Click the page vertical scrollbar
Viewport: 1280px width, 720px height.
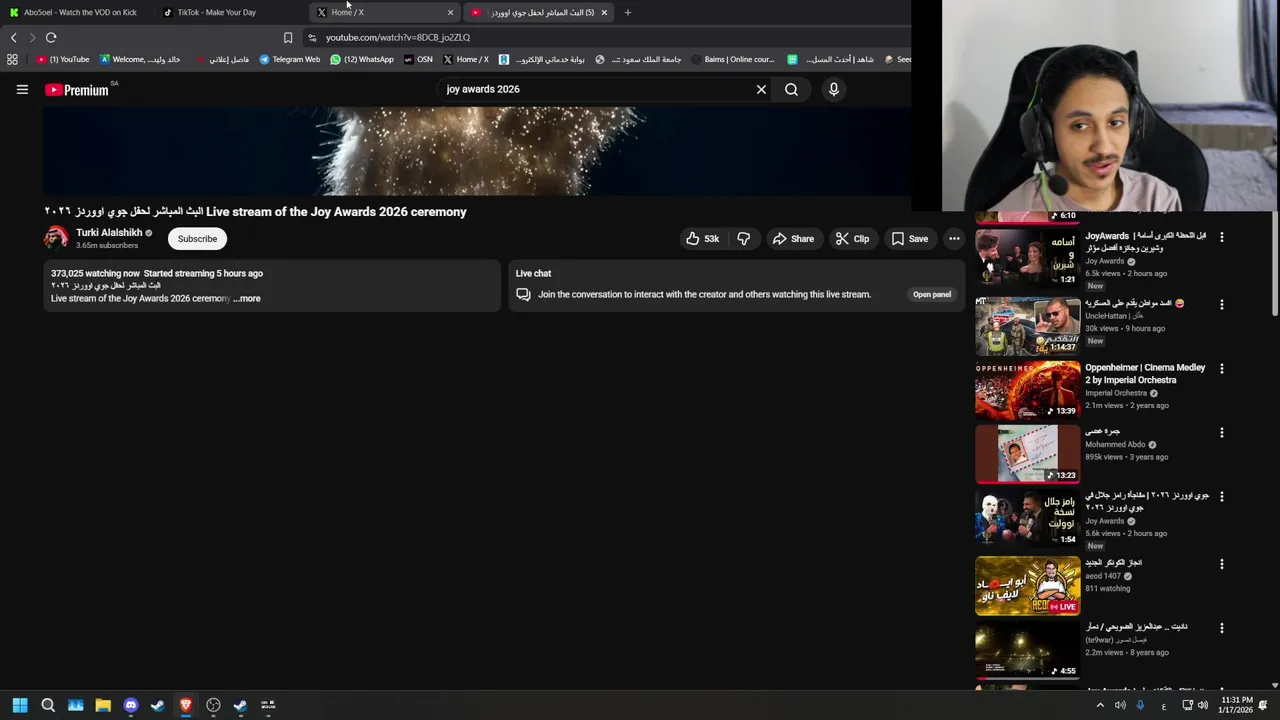(x=1274, y=265)
